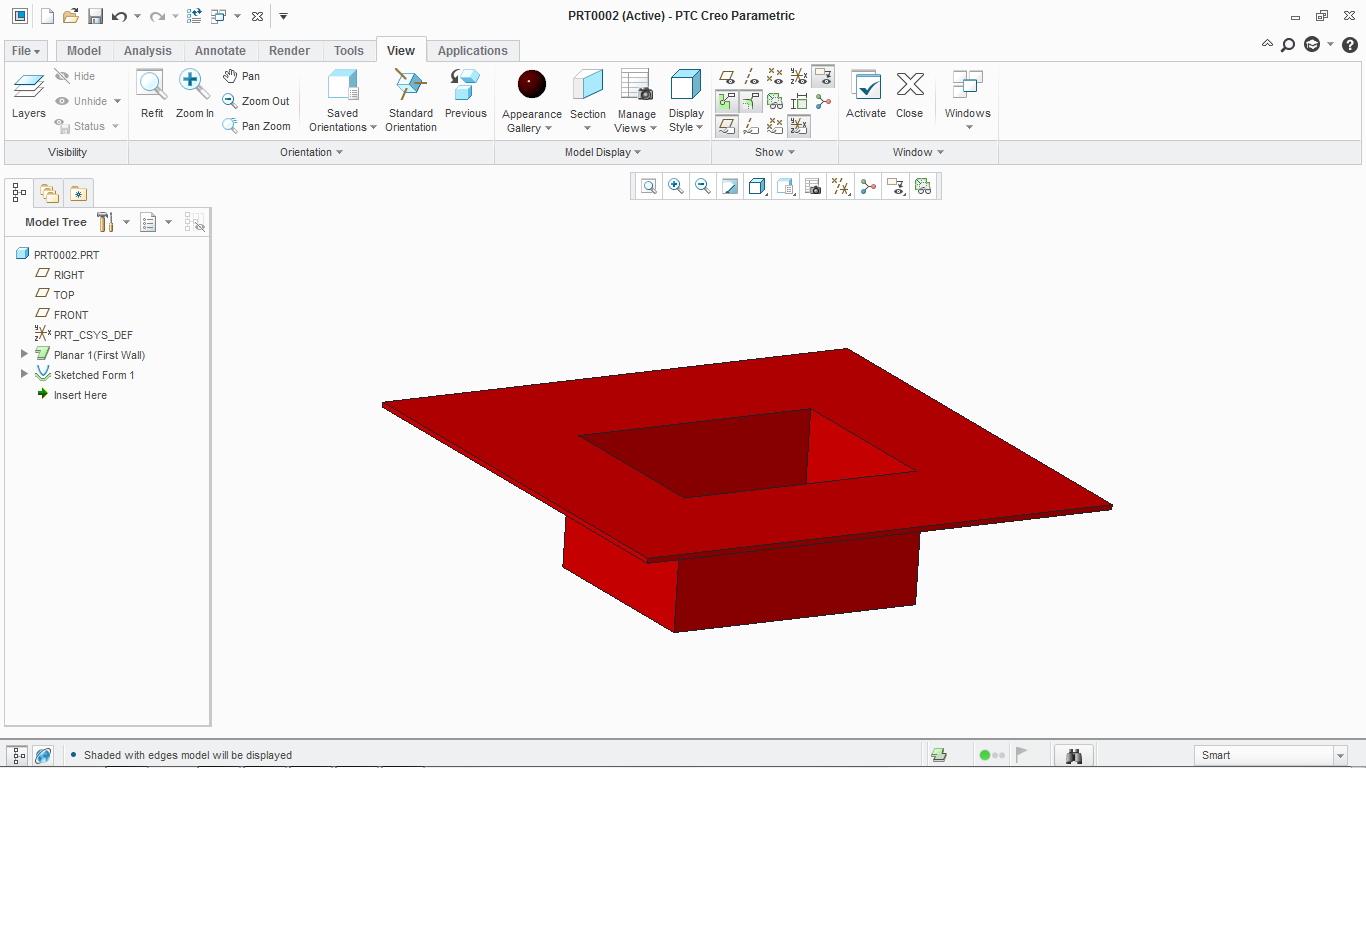The height and width of the screenshot is (948, 1366).
Task: Switch to the Analysis tab
Action: coord(148,51)
